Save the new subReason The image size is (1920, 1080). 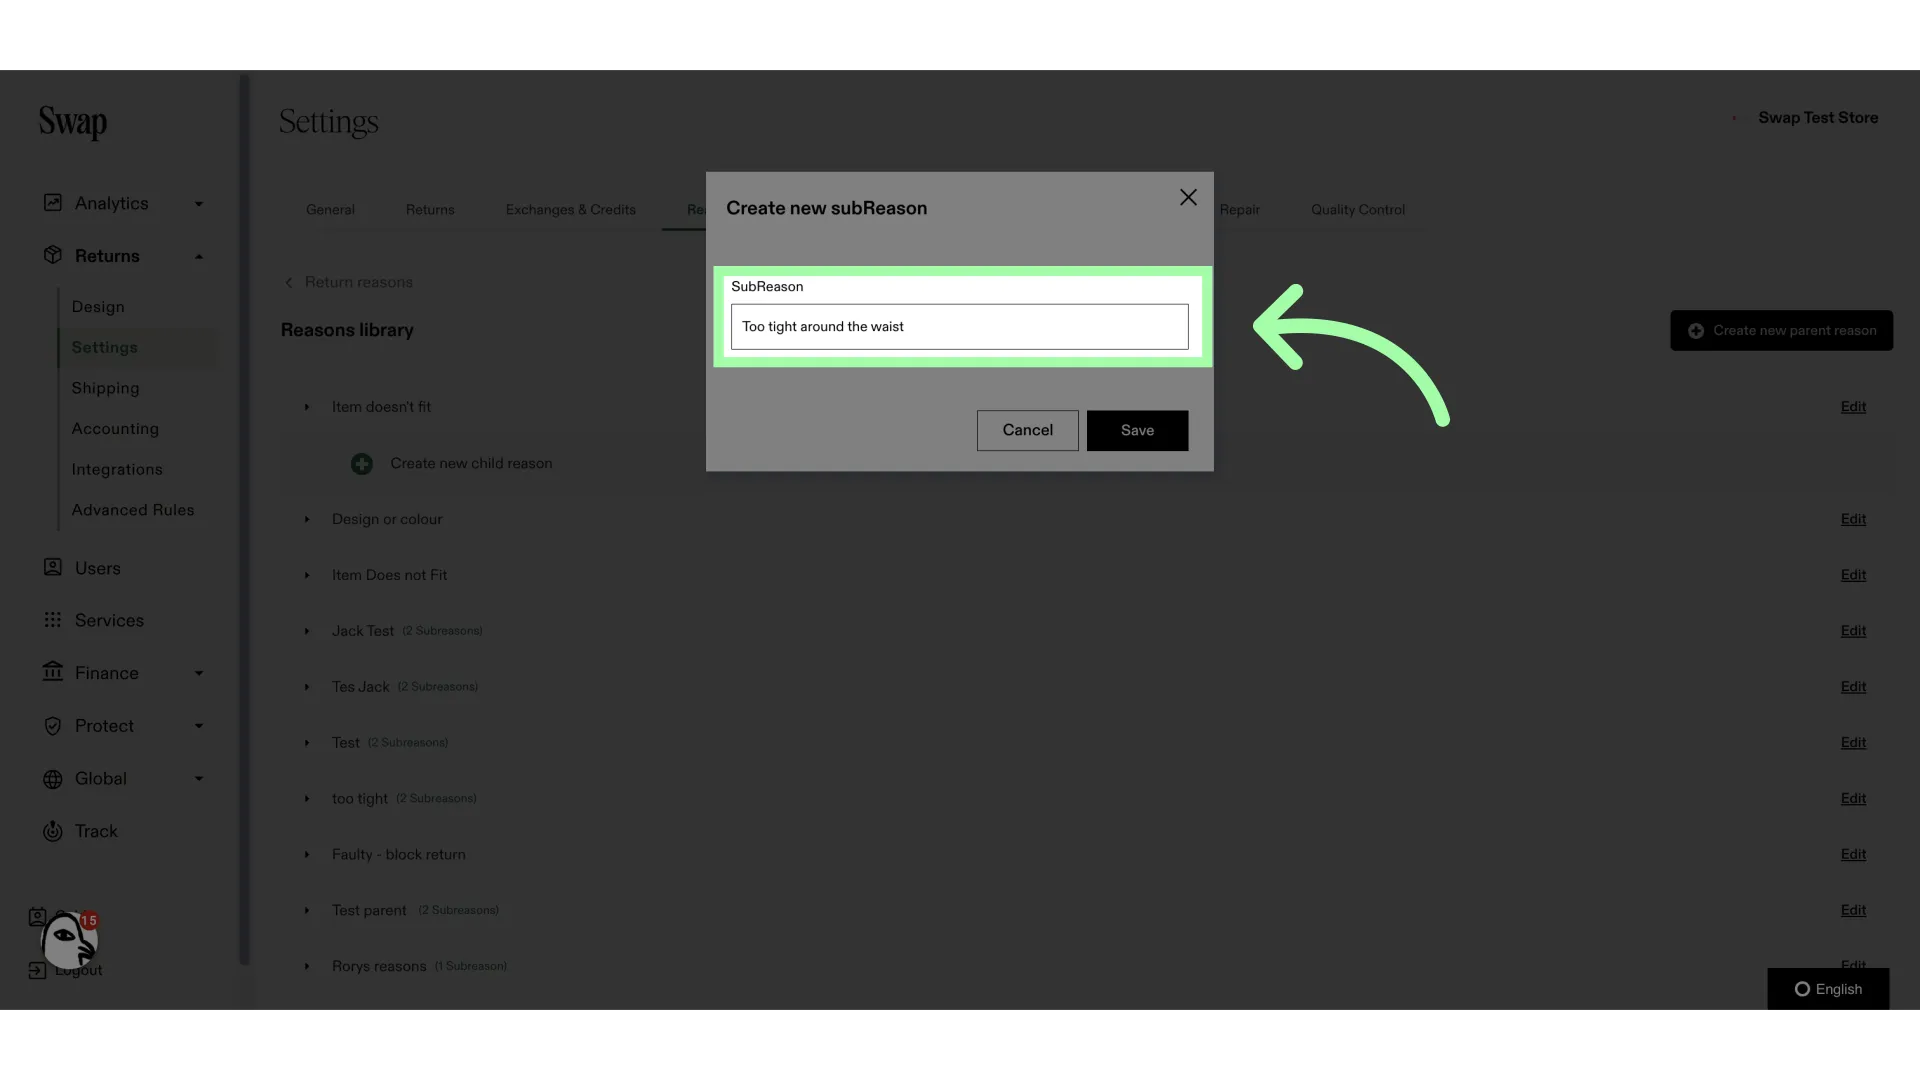pyautogui.click(x=1138, y=430)
